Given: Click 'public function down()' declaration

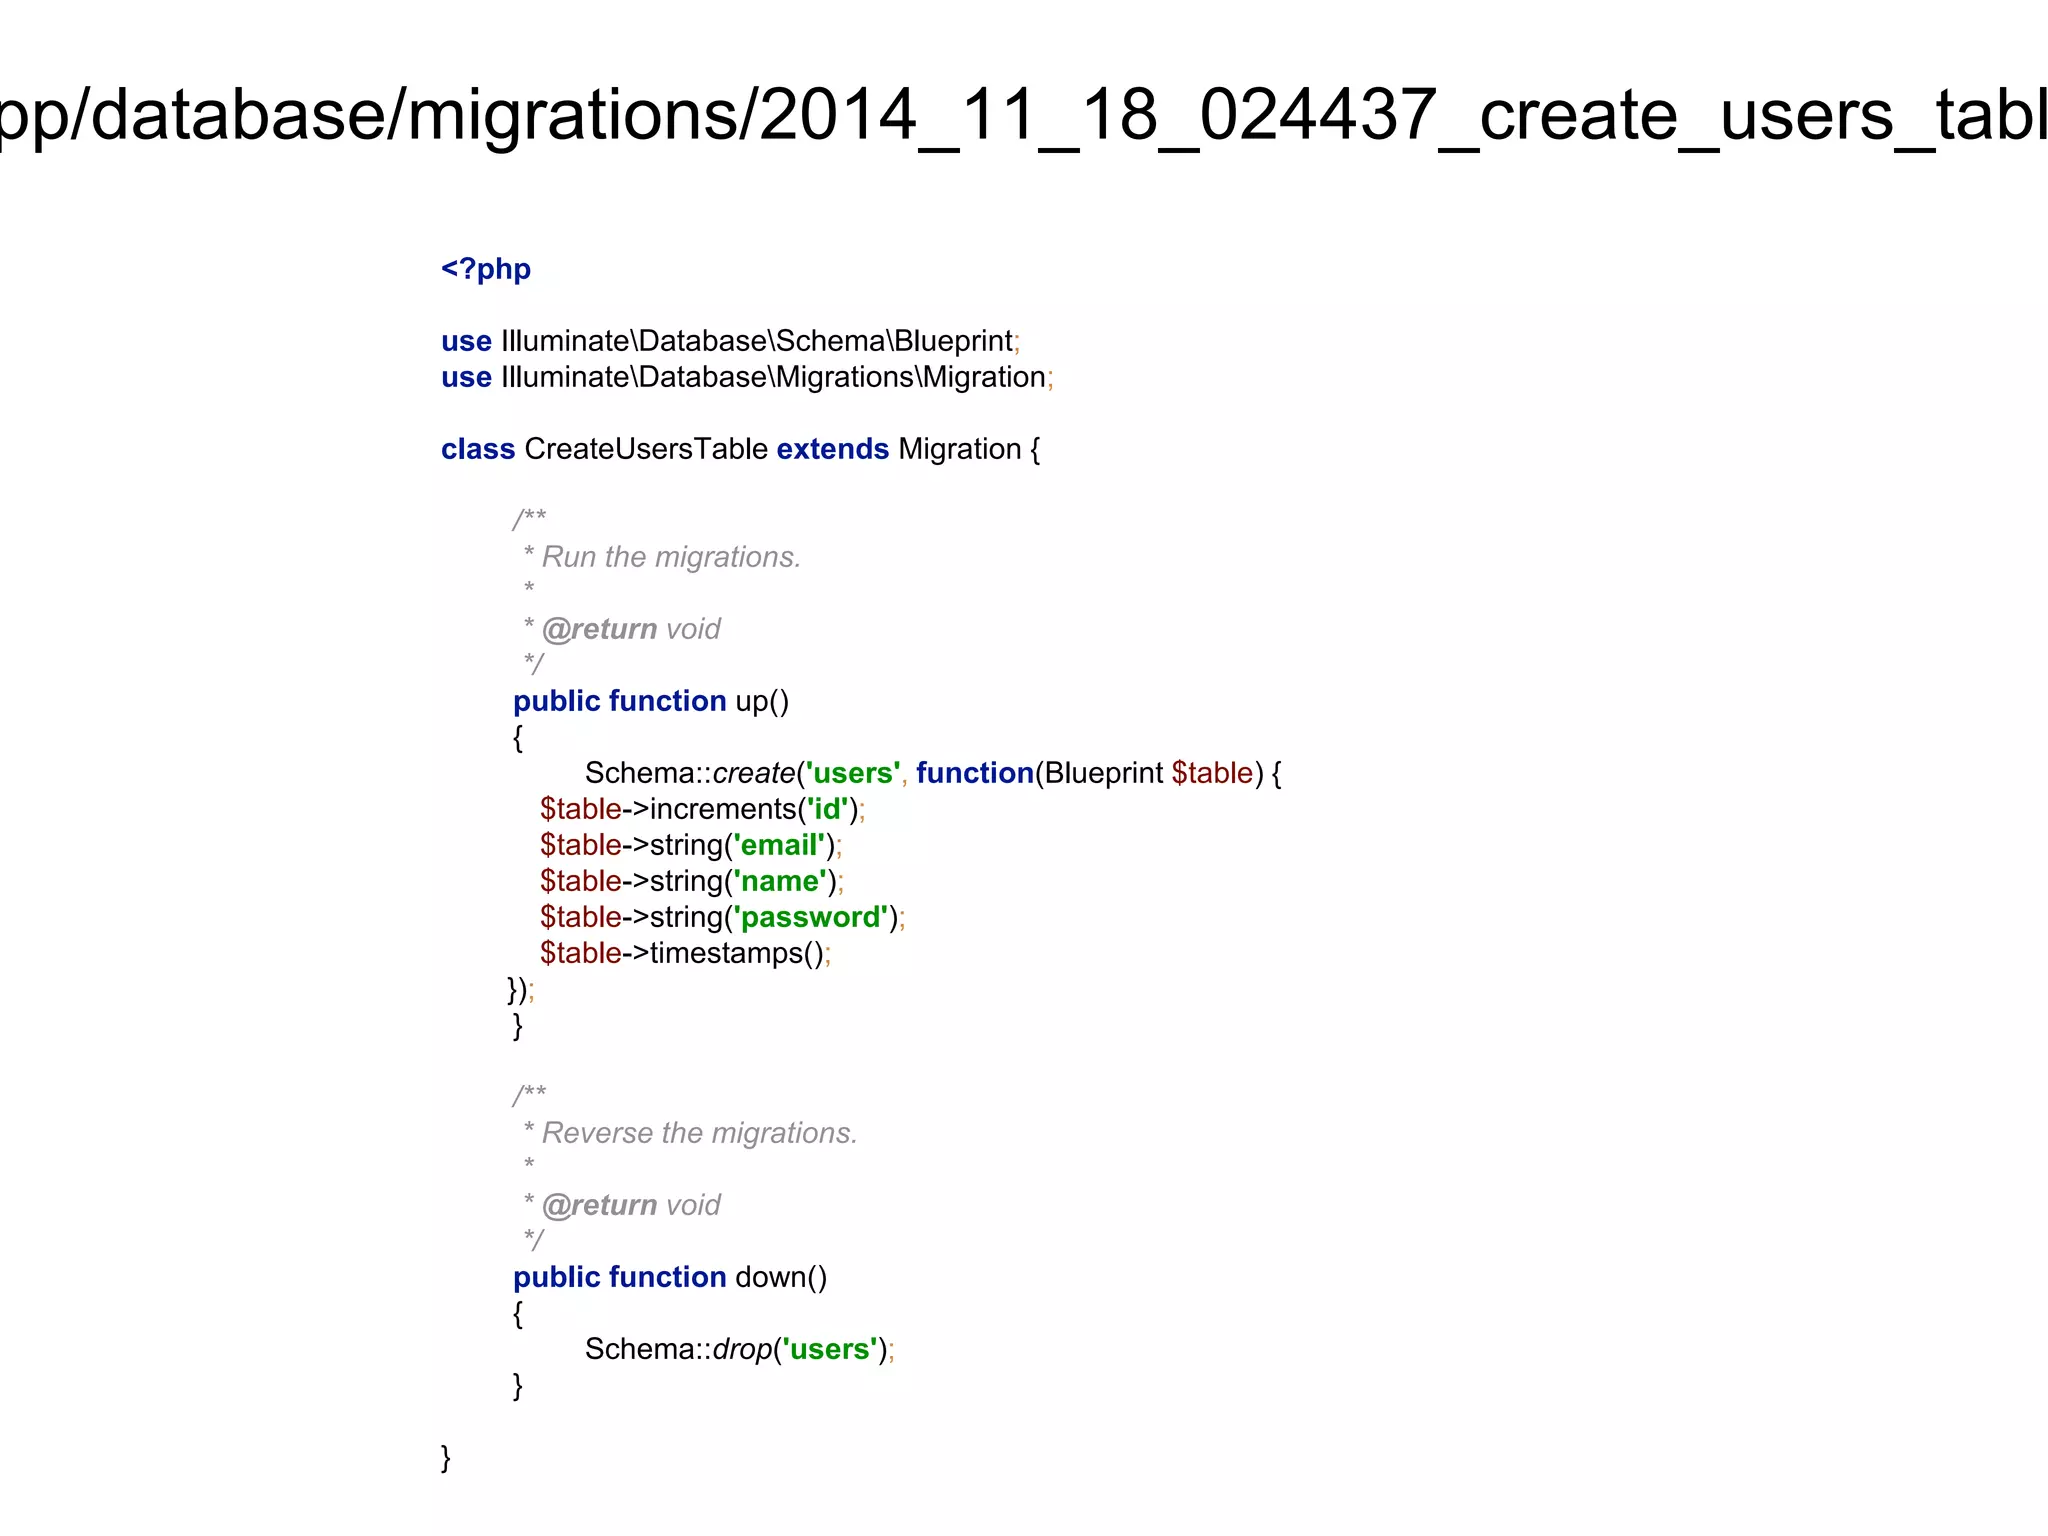Looking at the screenshot, I should (670, 1277).
